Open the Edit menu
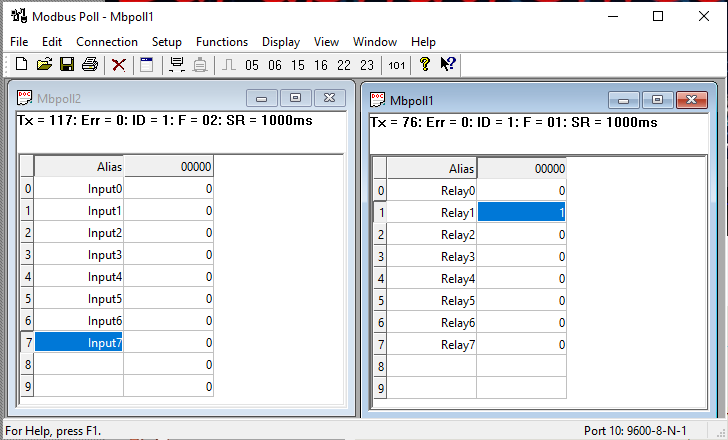 (x=52, y=42)
